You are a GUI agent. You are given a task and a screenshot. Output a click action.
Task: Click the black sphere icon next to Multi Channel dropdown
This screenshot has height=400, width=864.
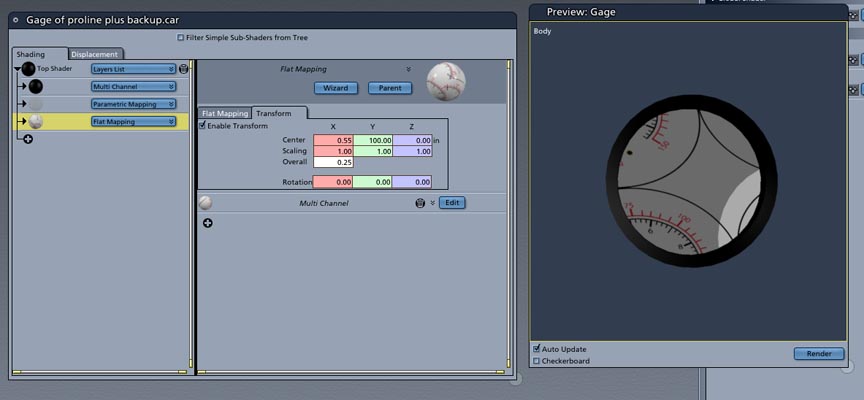[36, 87]
